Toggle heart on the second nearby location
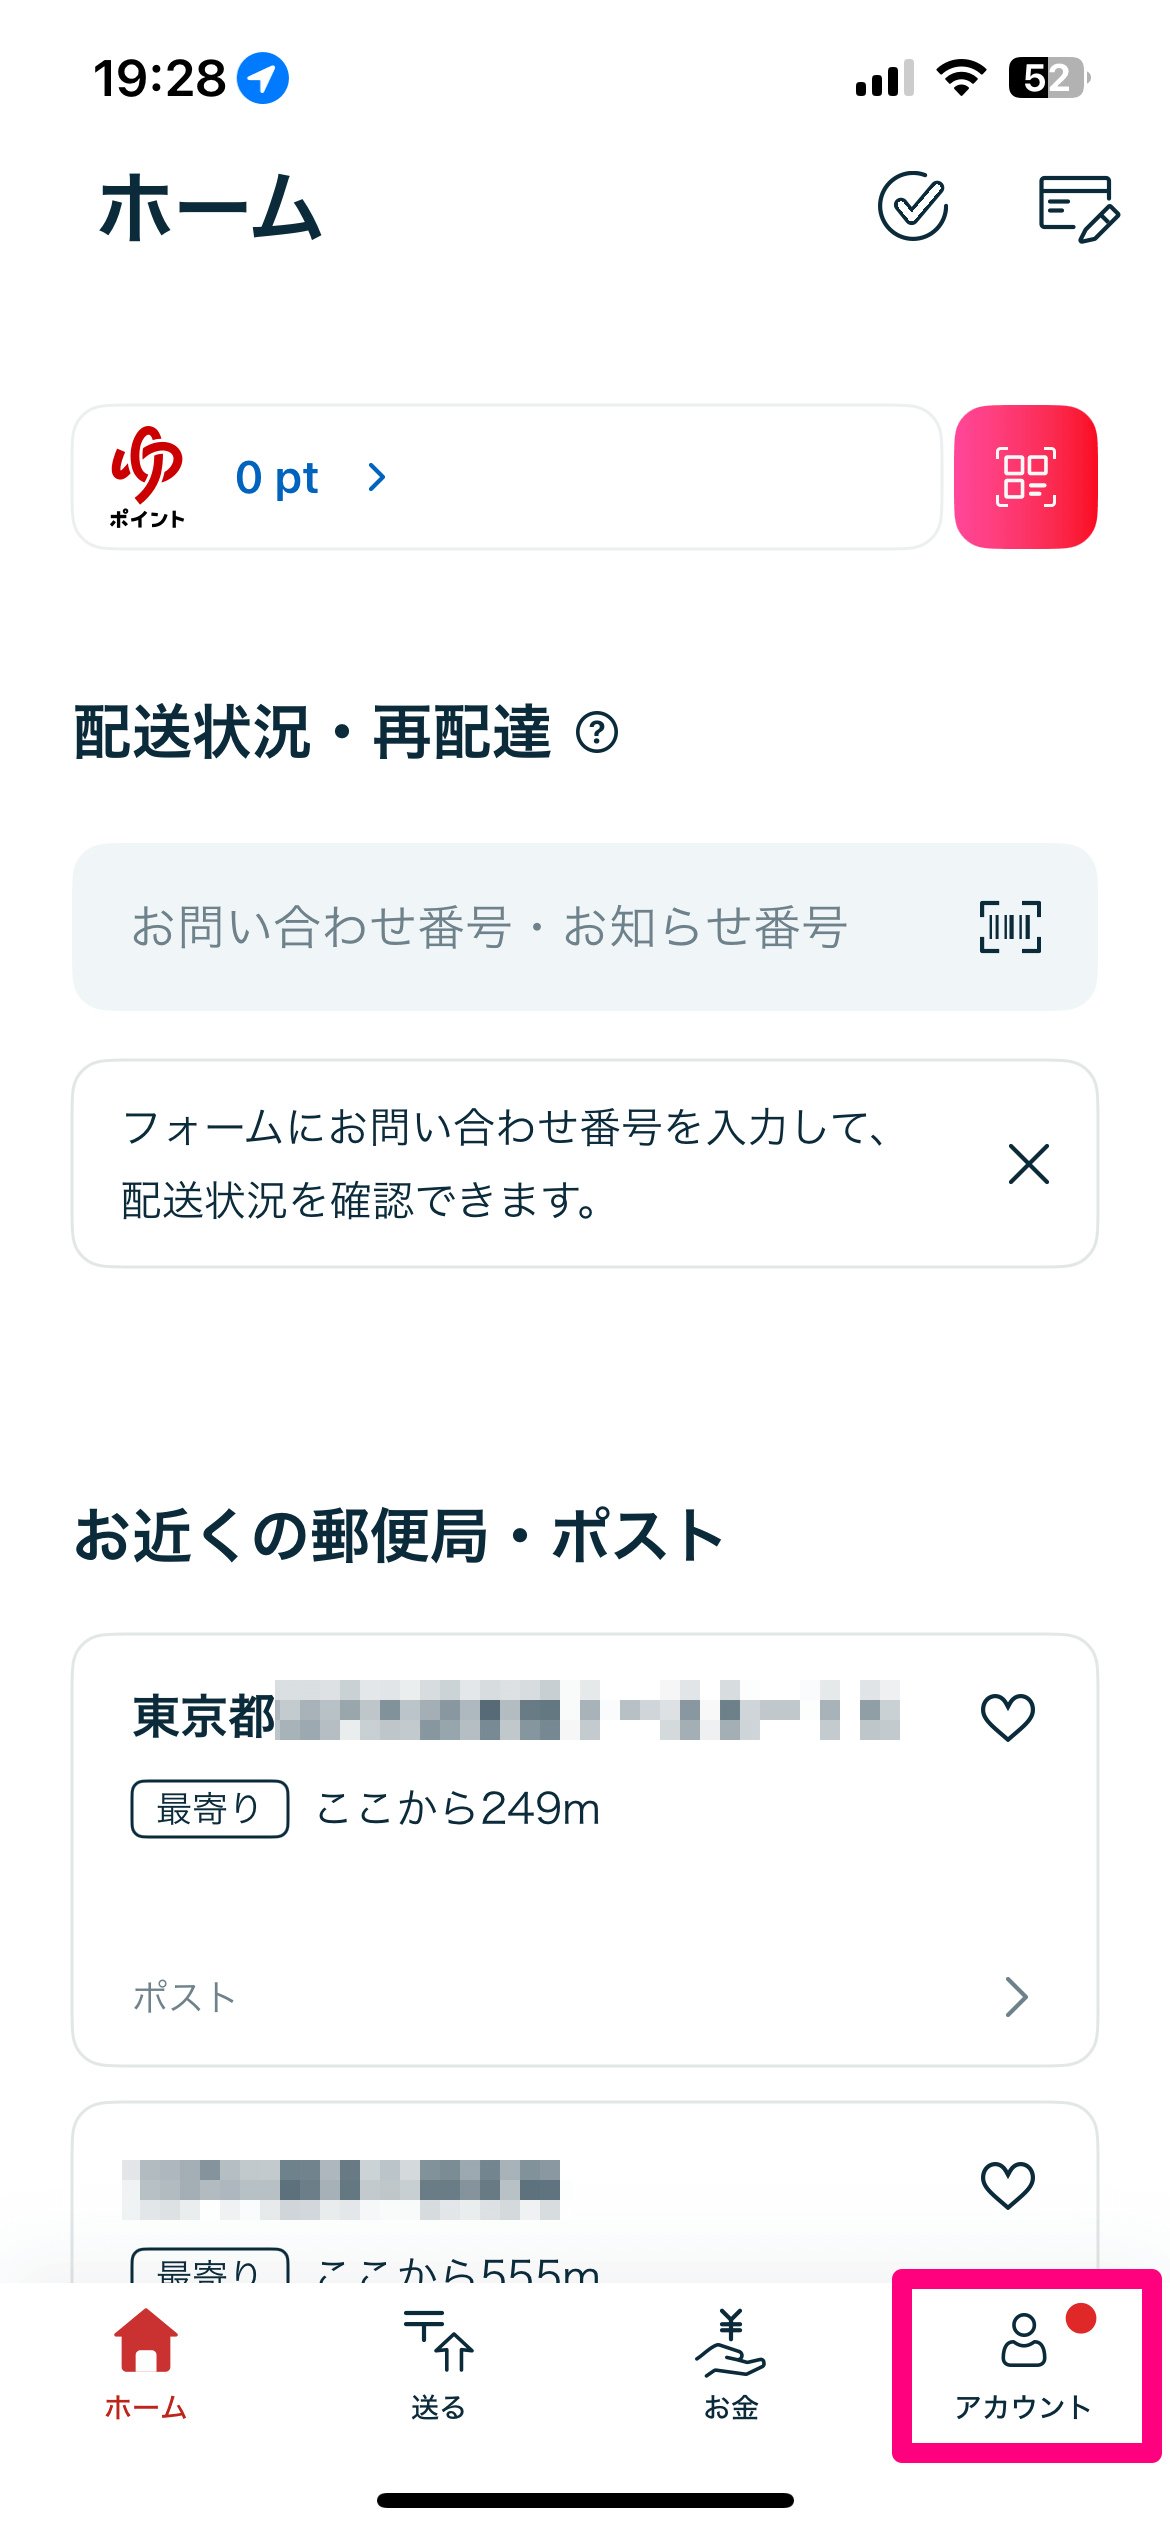This screenshot has width=1170, height=2532. pos(1008,2185)
